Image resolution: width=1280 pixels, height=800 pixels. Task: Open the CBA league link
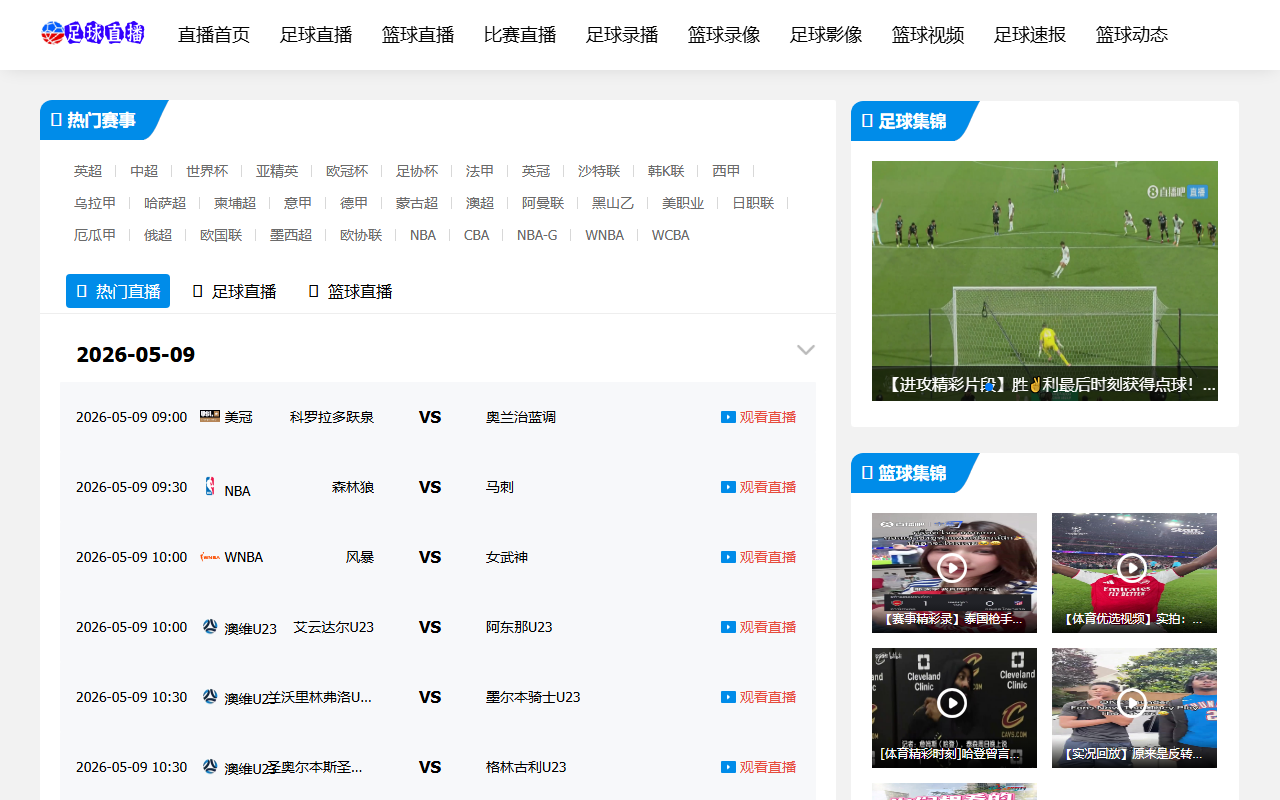(477, 235)
